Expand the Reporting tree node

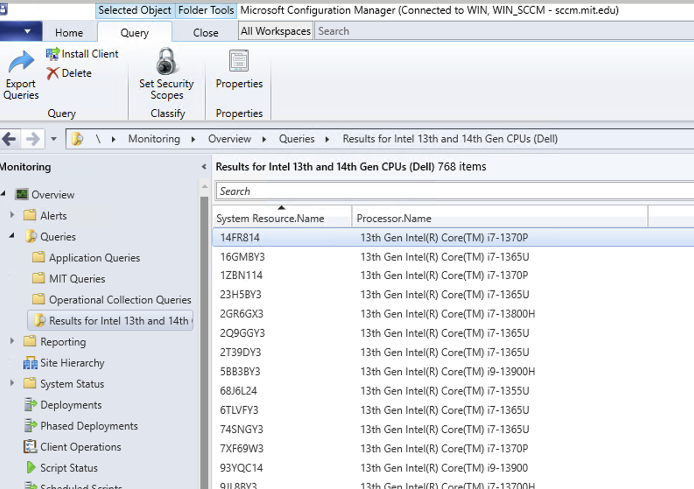coord(12,341)
